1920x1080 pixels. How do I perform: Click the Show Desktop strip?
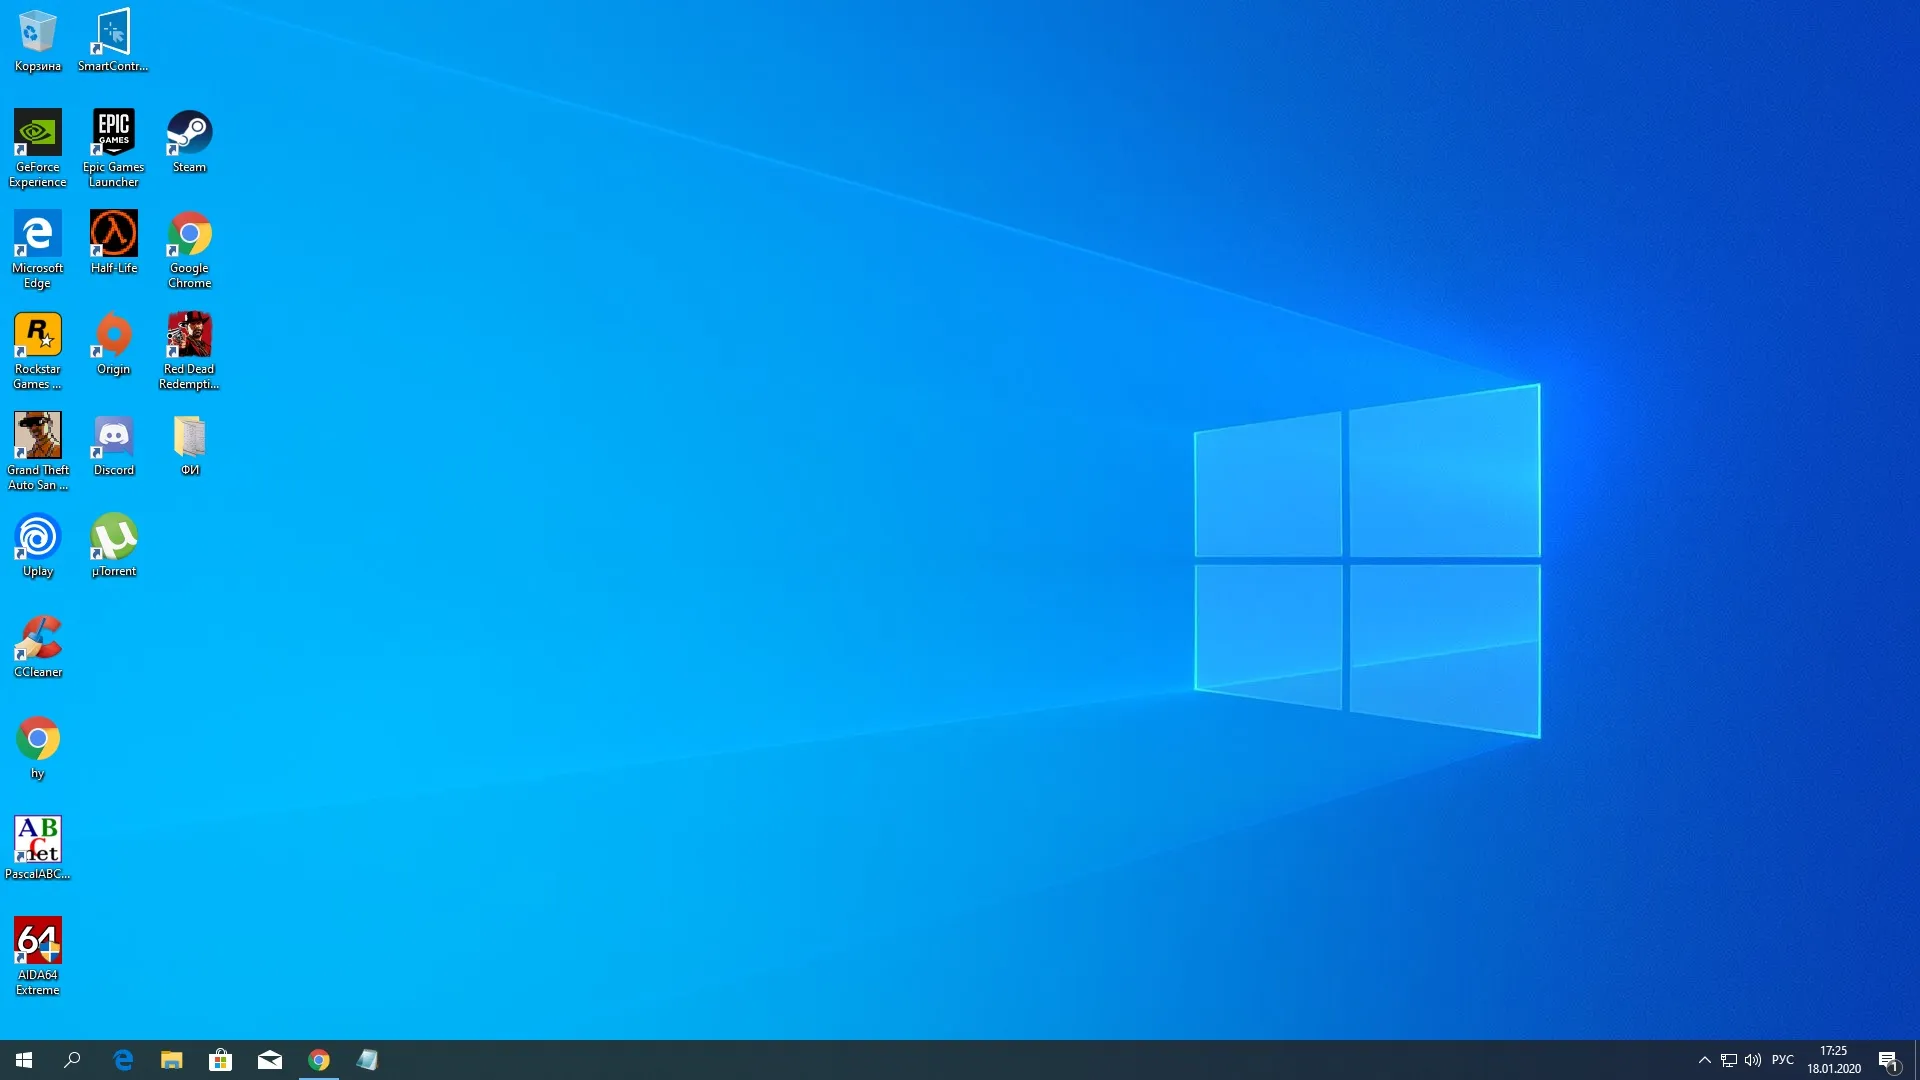tap(1916, 1060)
